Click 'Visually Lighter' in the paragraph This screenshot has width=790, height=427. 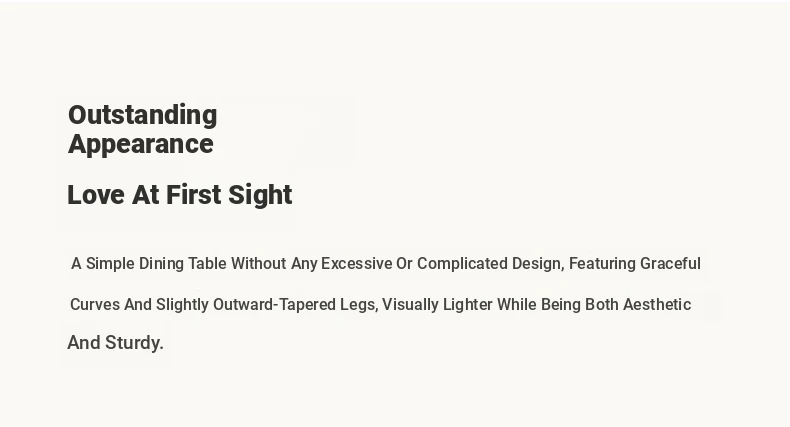click(437, 305)
